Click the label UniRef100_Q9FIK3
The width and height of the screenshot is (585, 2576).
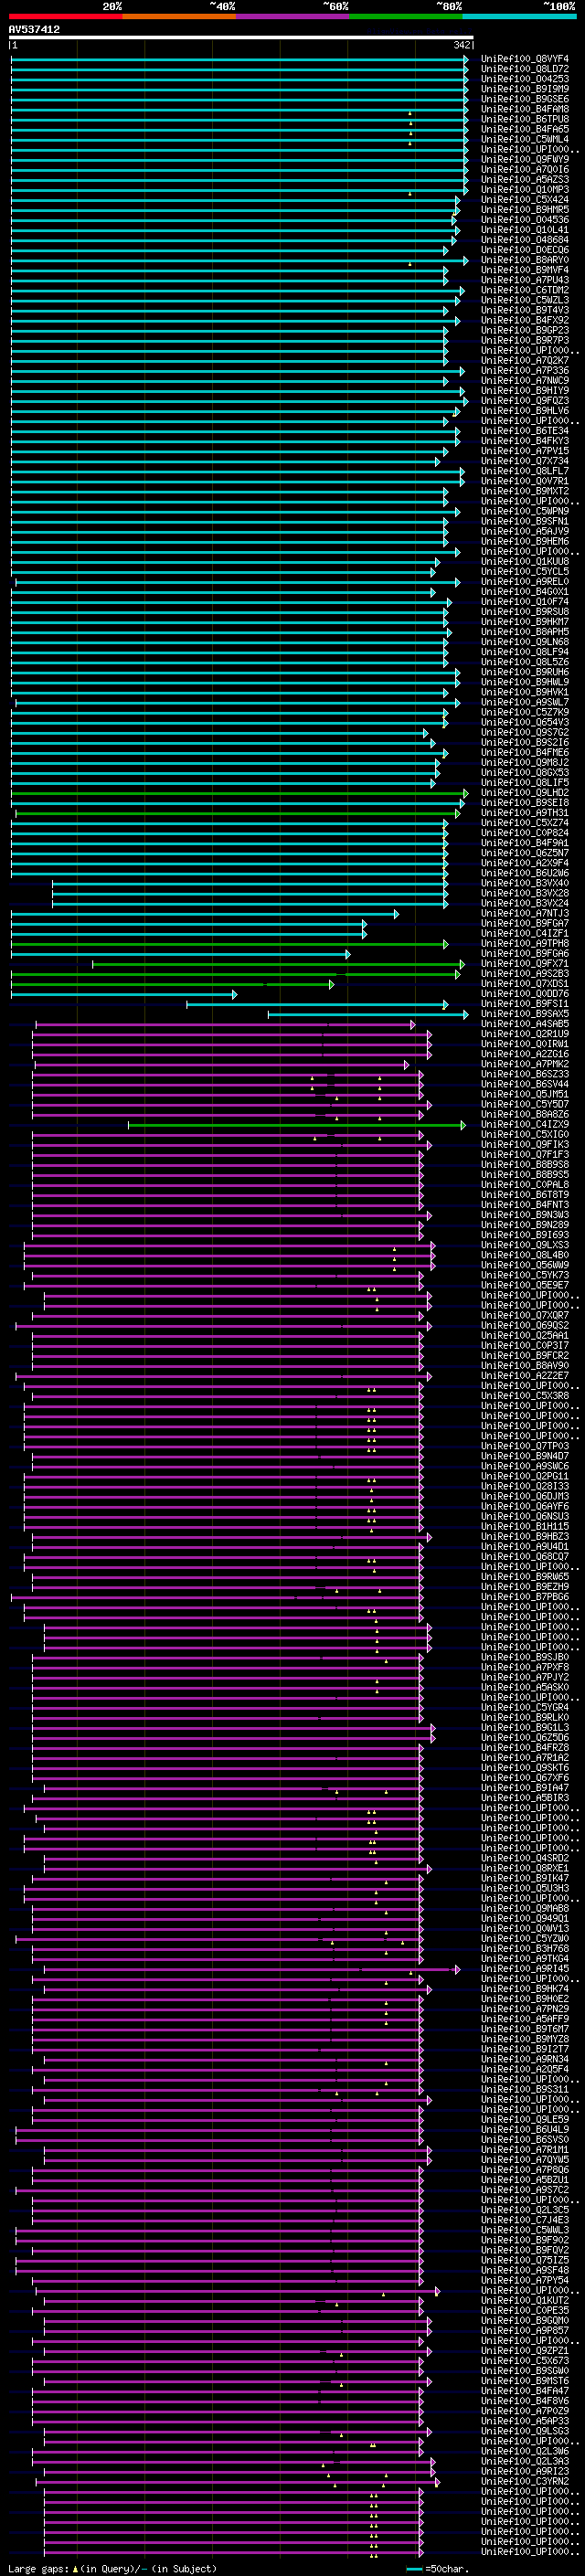[x=525, y=1145]
